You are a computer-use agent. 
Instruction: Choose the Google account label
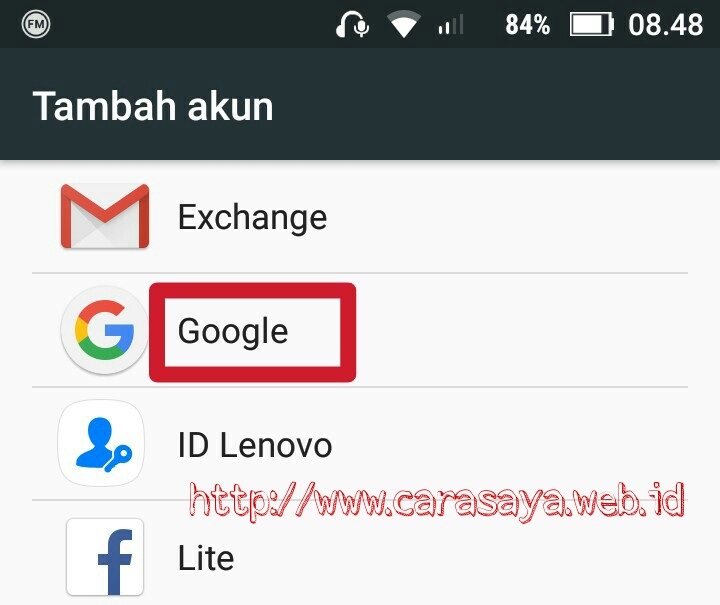(233, 331)
